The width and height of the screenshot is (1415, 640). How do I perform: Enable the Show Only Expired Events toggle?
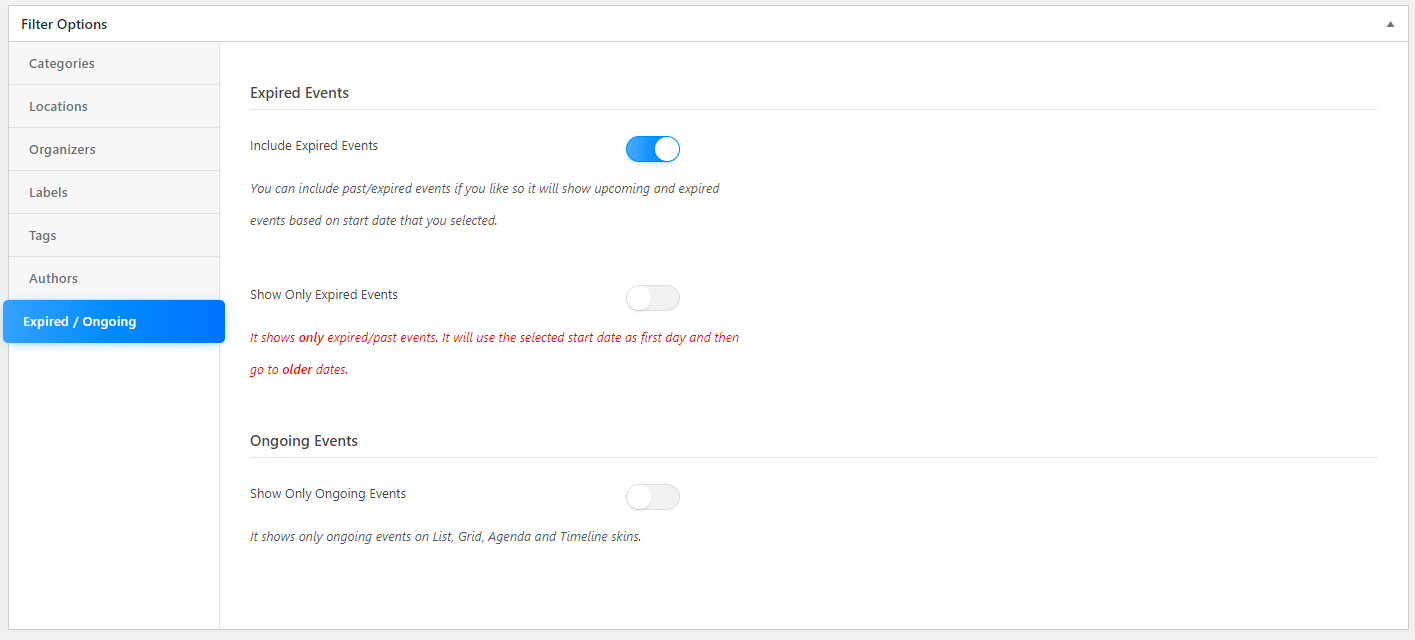tap(653, 298)
